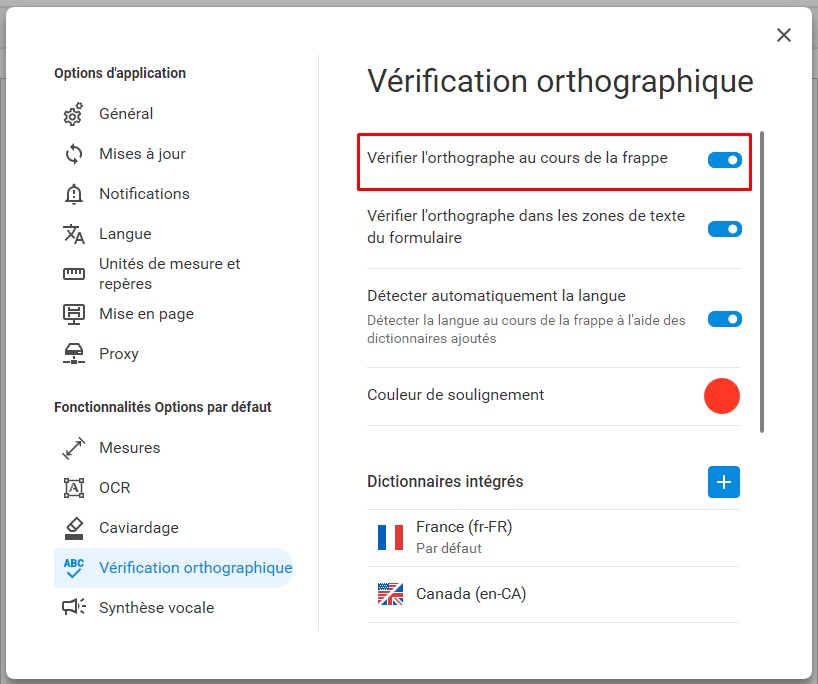The height and width of the screenshot is (684, 818).
Task: Open the Notifications bell icon
Action: click(x=74, y=194)
